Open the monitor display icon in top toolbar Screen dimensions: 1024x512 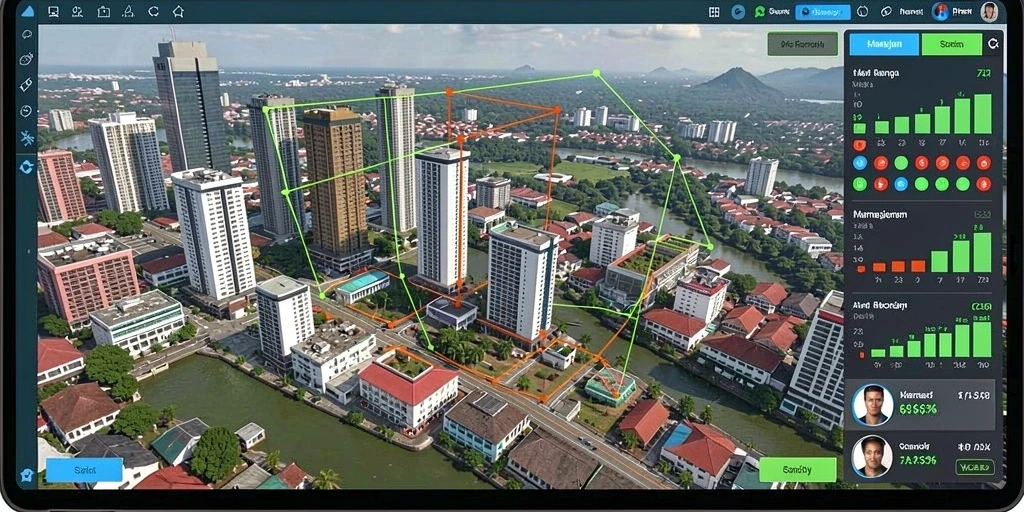pos(54,11)
